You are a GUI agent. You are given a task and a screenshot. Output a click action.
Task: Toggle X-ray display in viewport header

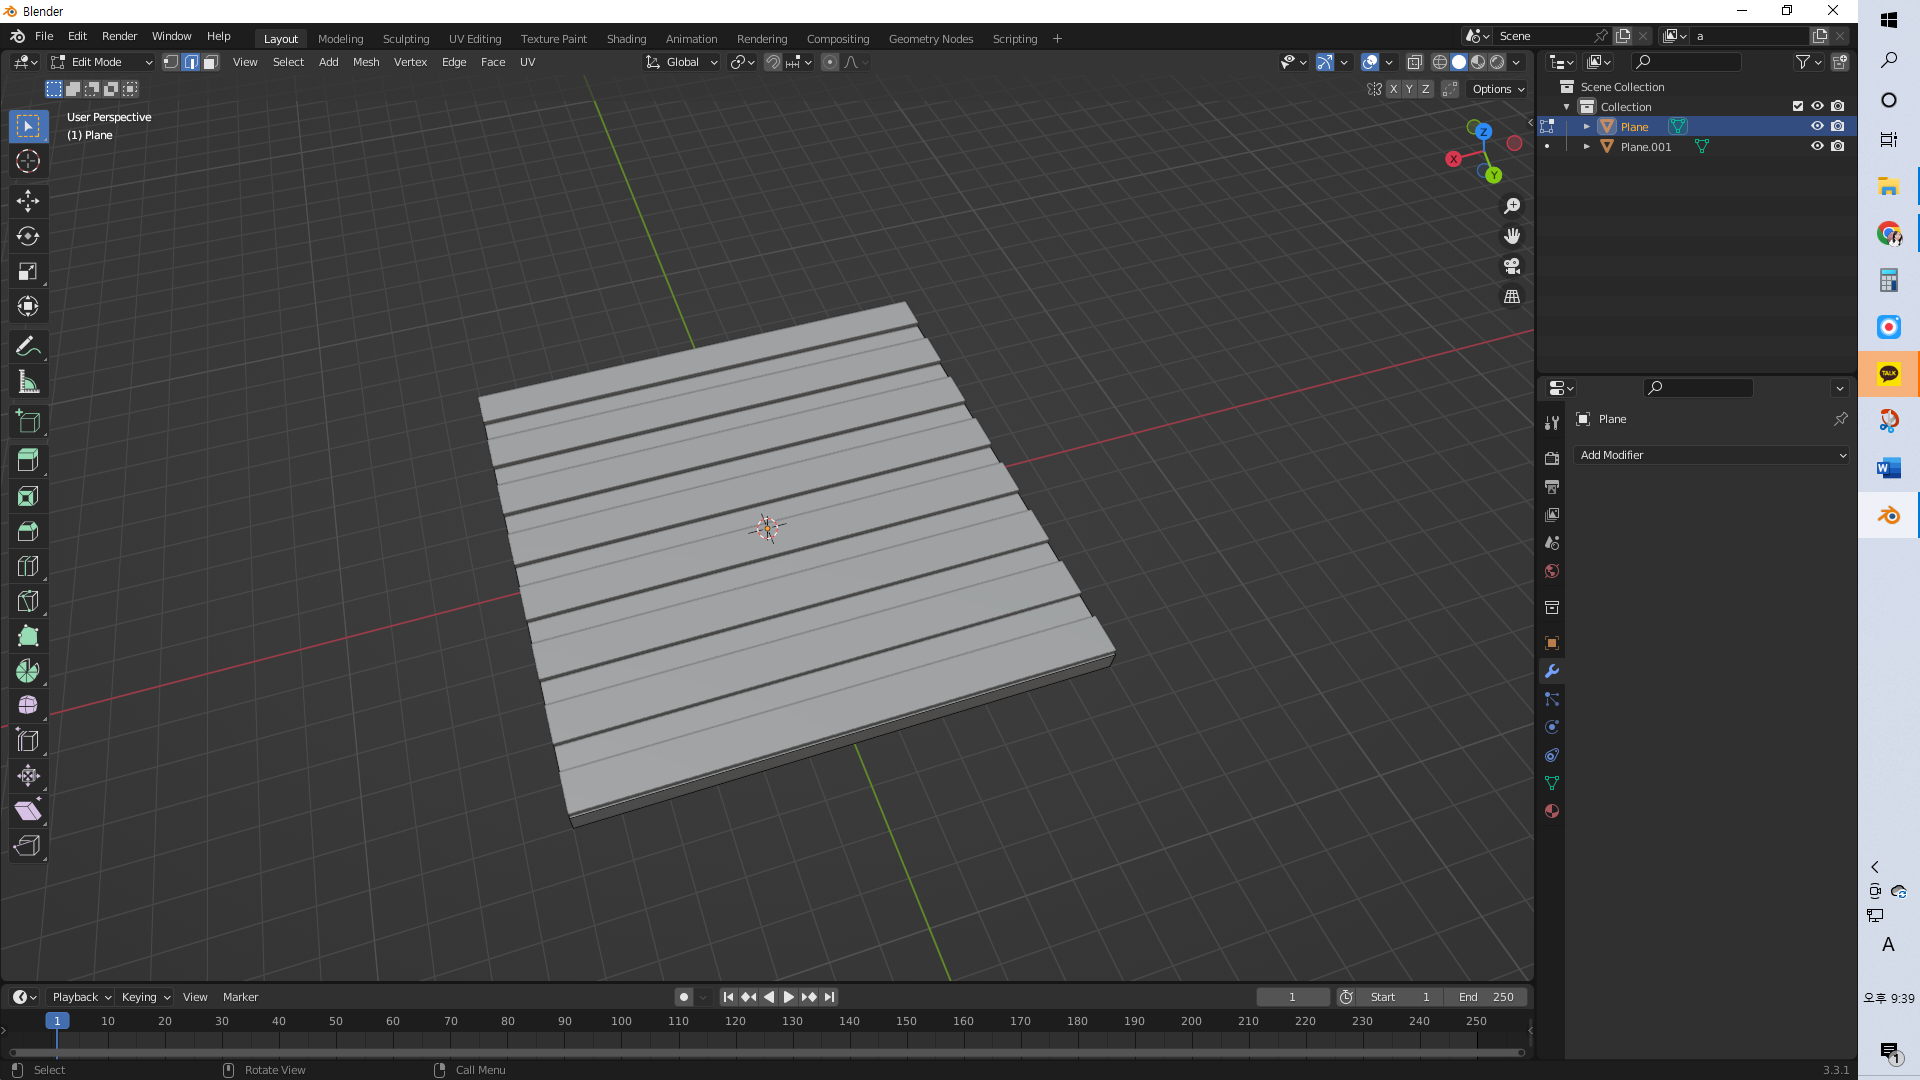[1414, 62]
